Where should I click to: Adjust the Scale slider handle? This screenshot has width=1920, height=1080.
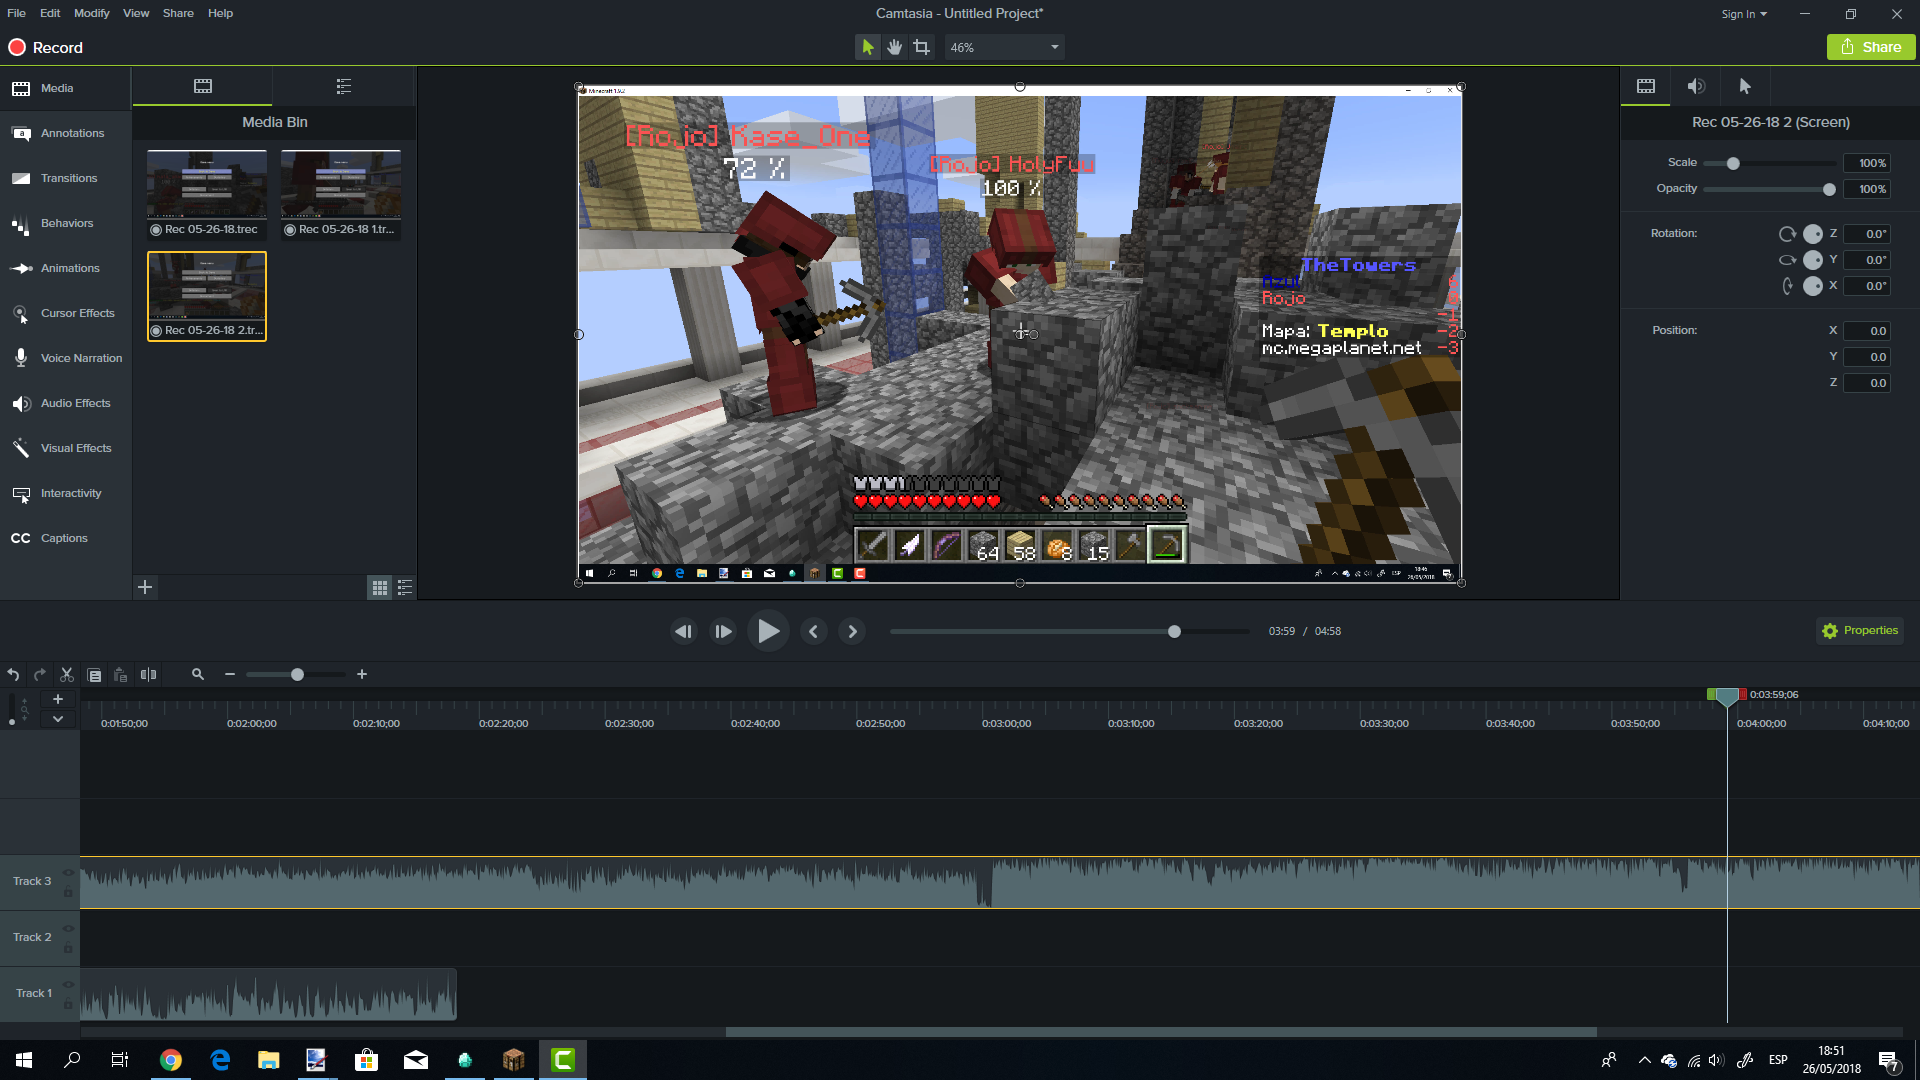click(x=1733, y=163)
